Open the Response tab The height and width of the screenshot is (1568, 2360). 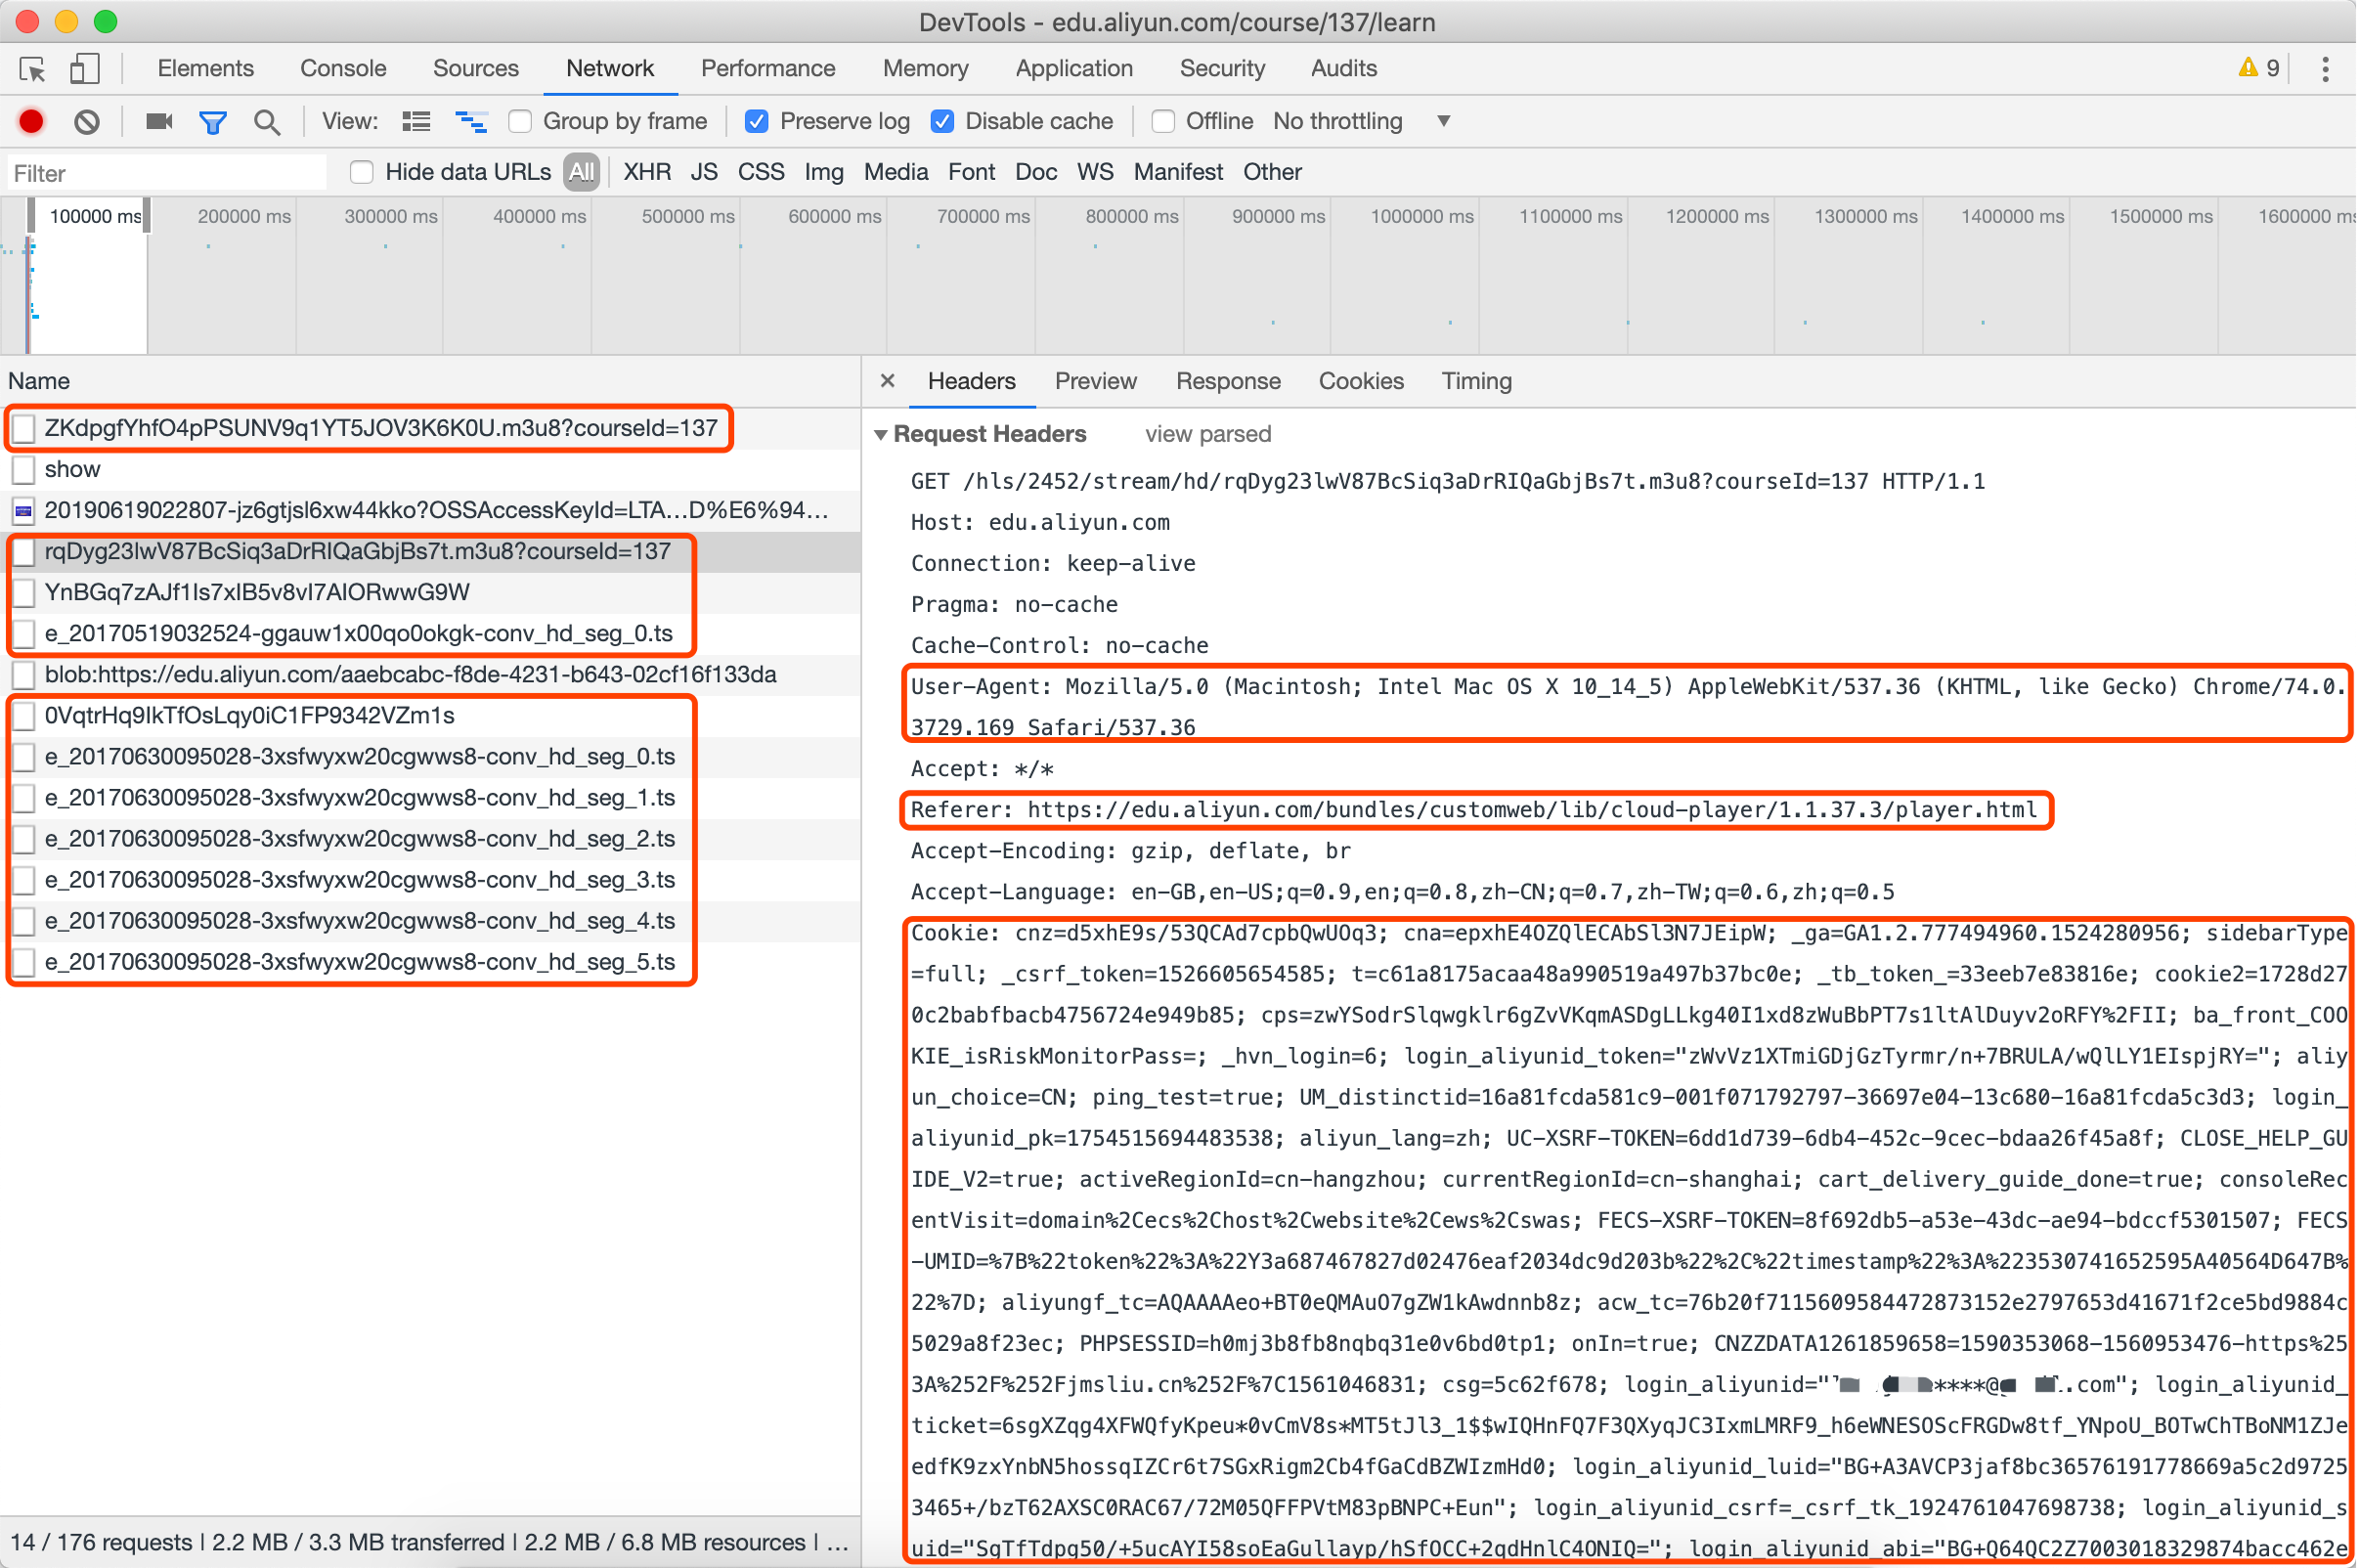[x=1227, y=381]
